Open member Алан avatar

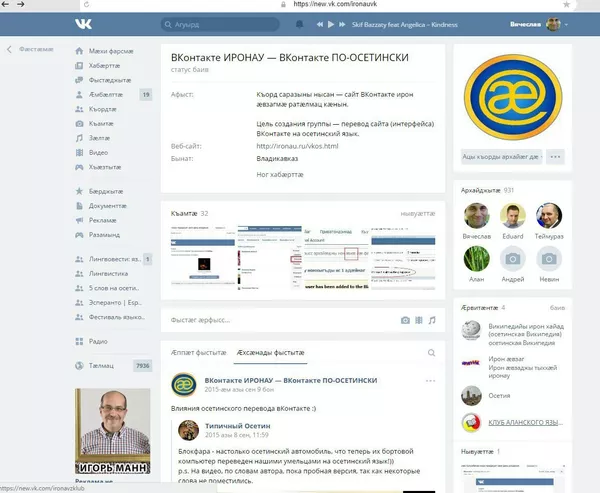[476, 259]
